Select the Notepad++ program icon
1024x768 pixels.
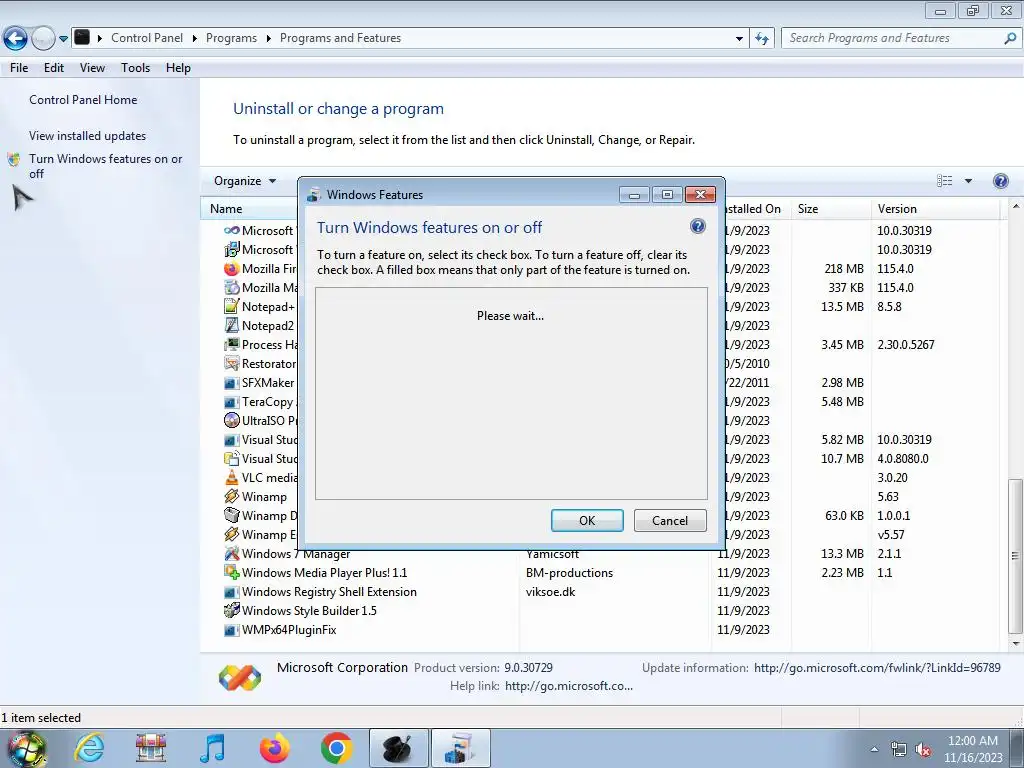(x=231, y=306)
